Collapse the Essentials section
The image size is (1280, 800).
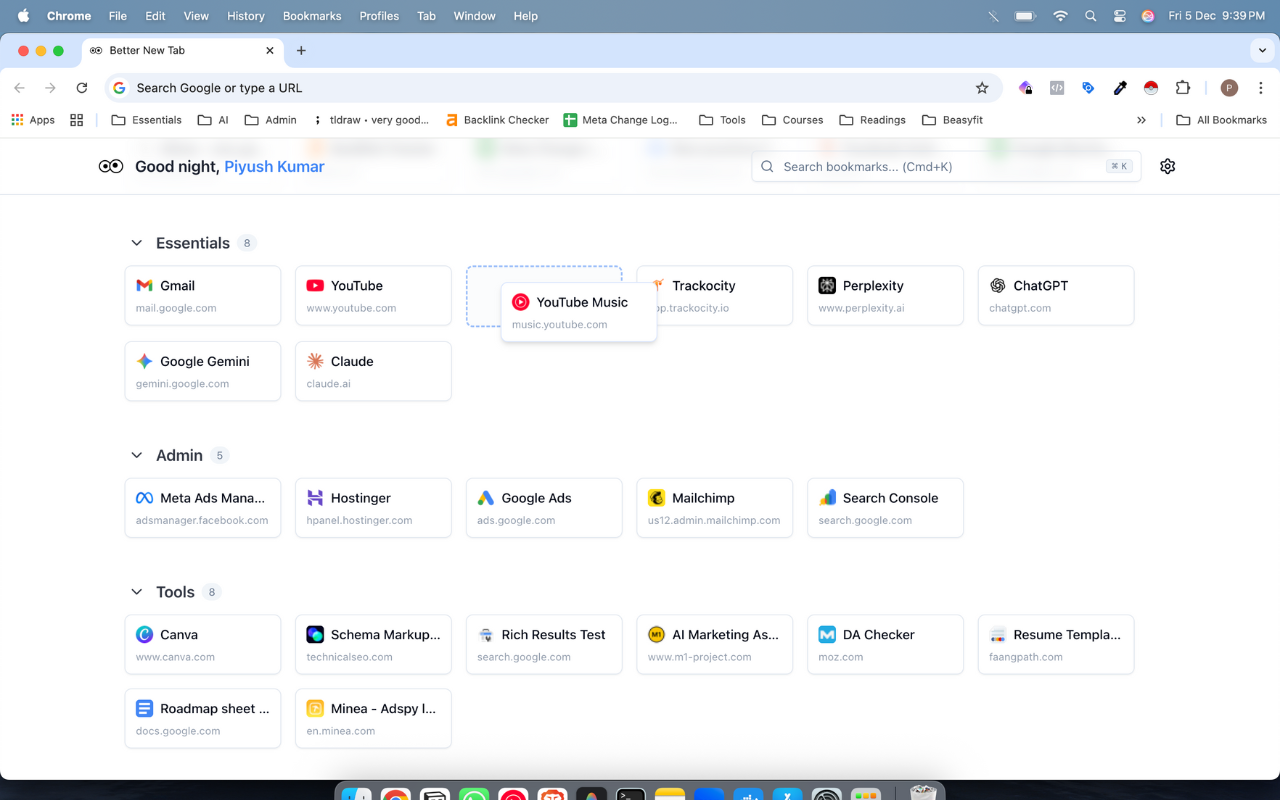(x=137, y=242)
